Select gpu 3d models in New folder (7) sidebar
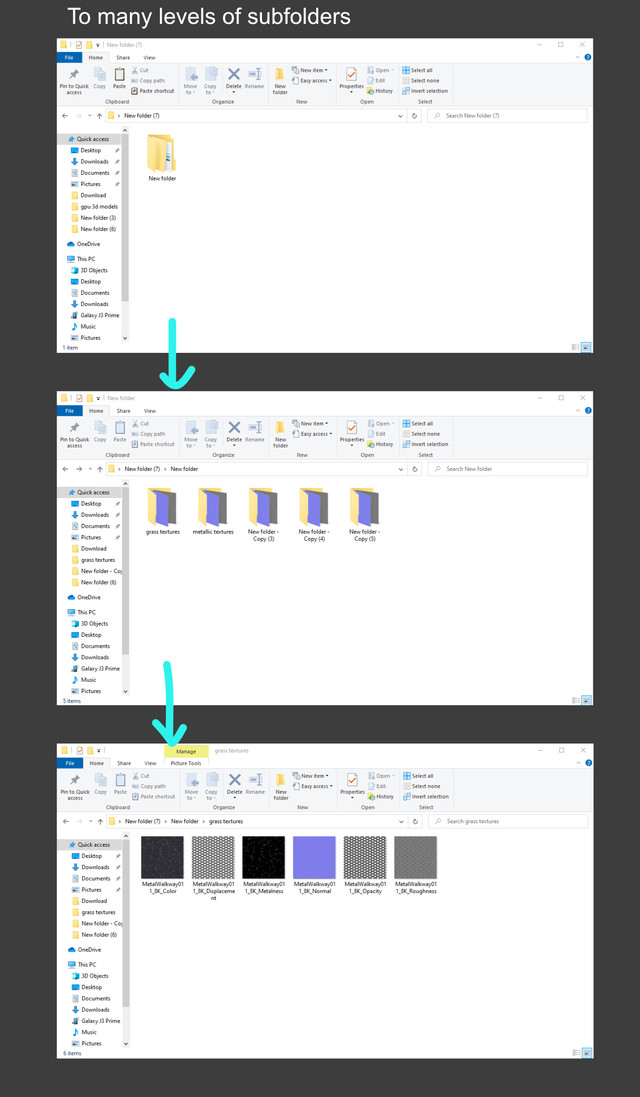 pos(94,206)
